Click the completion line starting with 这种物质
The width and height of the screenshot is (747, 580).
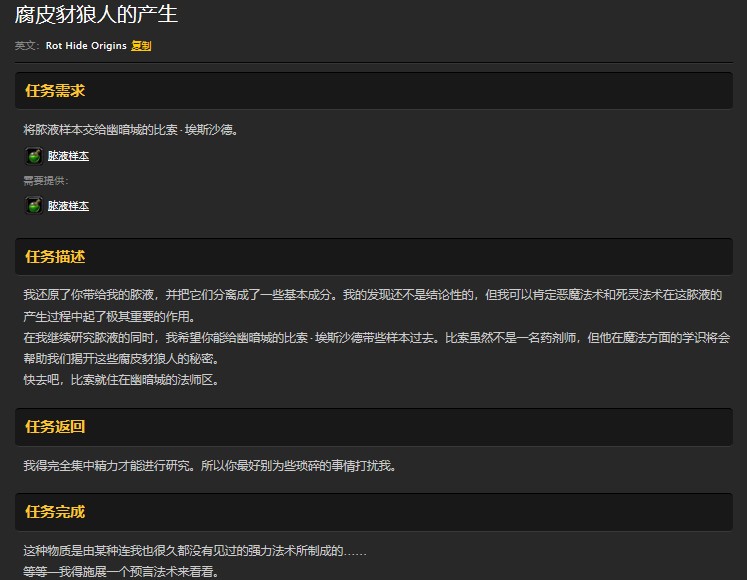click(x=195, y=551)
